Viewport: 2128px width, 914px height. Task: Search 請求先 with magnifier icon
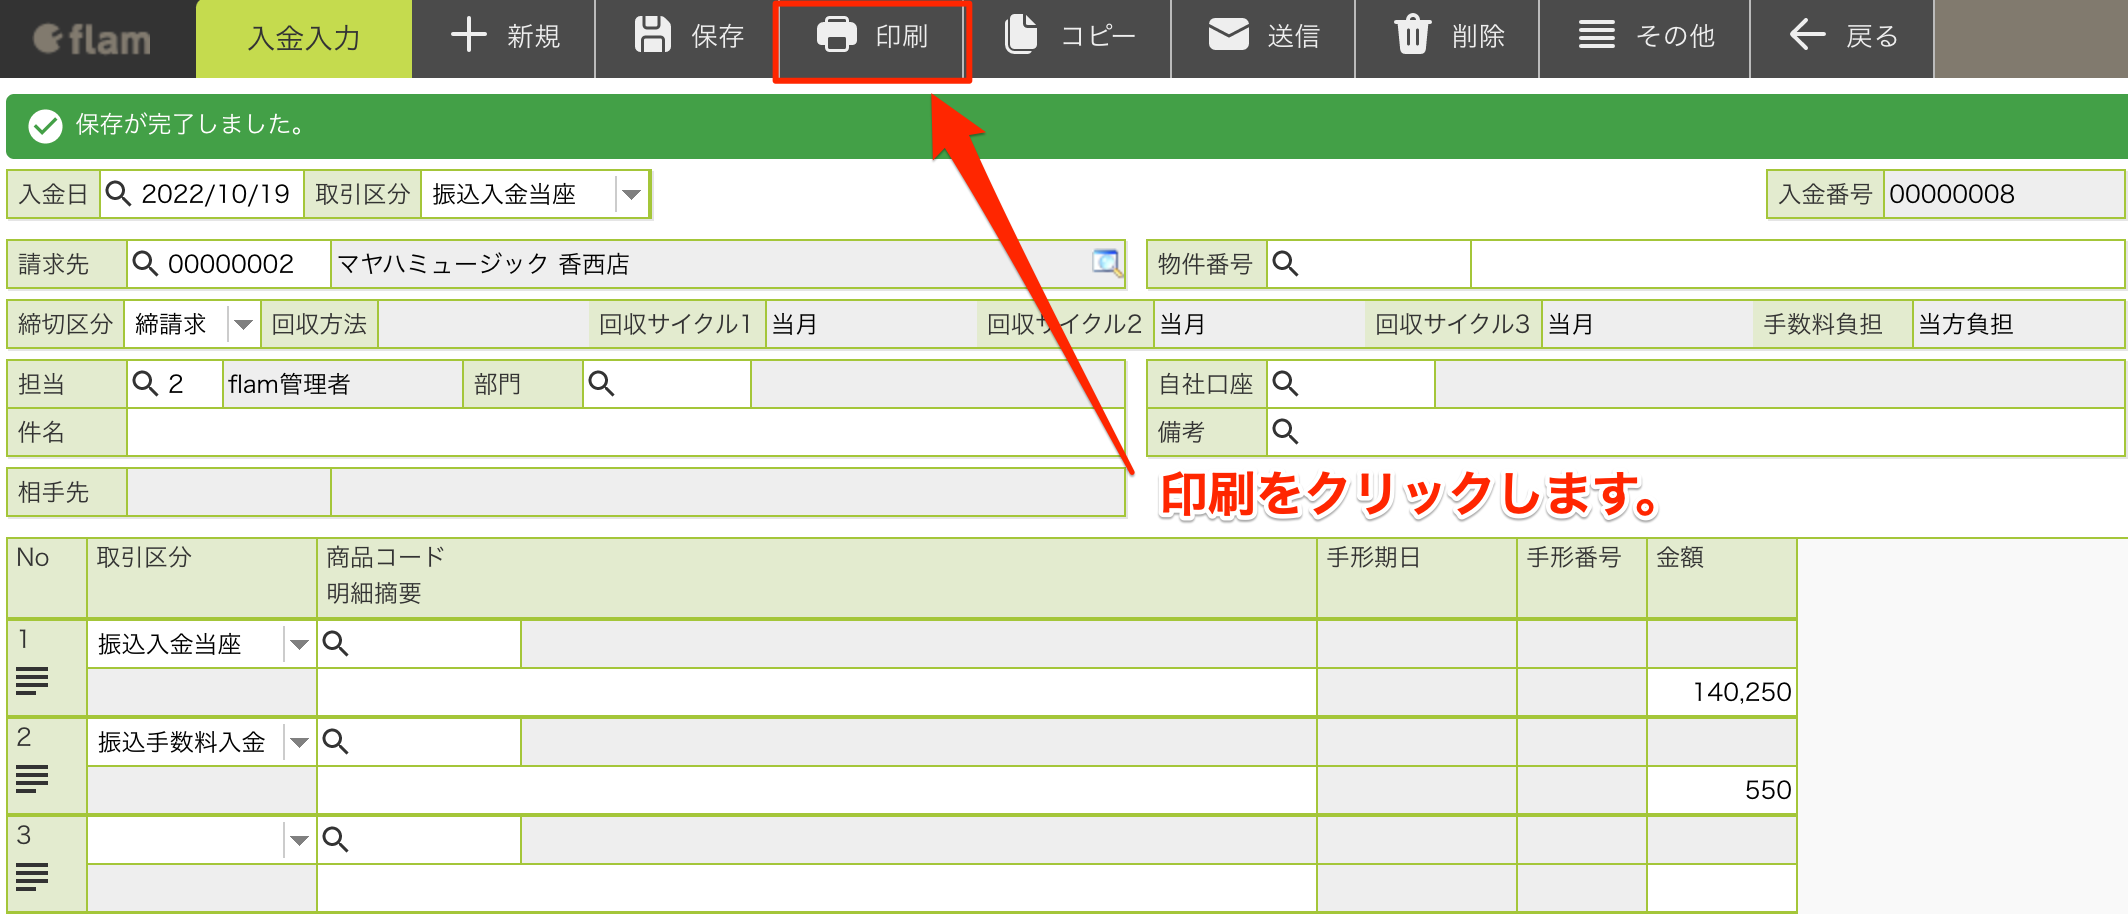coord(145,264)
